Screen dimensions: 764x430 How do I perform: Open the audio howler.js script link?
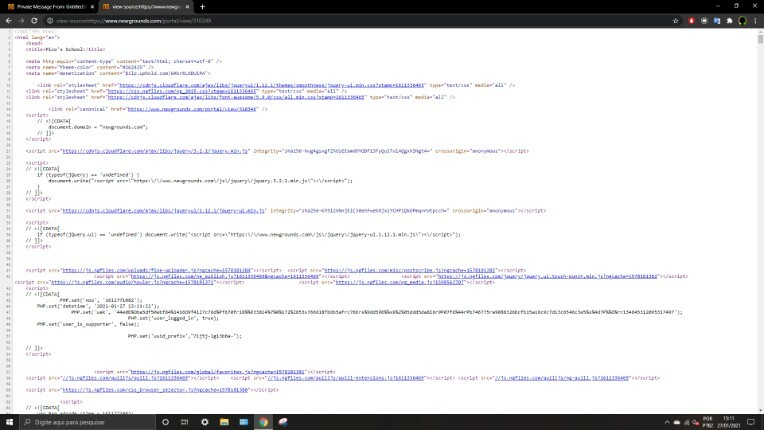132,282
